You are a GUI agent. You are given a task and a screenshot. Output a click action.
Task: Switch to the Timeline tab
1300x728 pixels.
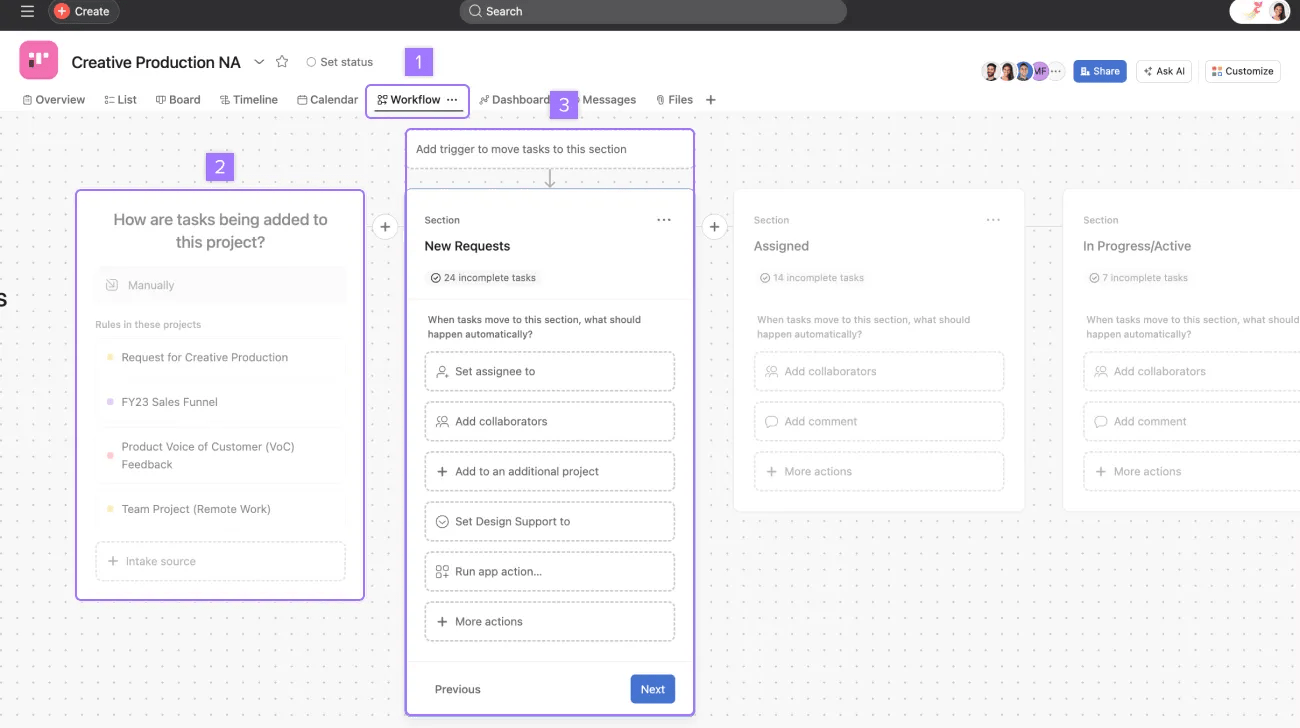click(249, 100)
